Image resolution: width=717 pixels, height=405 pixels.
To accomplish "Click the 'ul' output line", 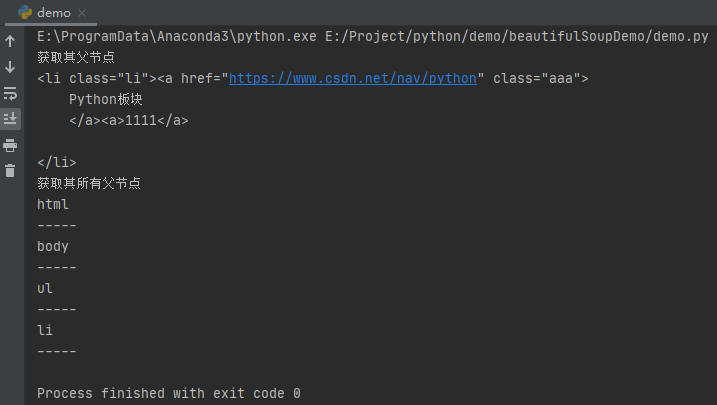I will [45, 288].
